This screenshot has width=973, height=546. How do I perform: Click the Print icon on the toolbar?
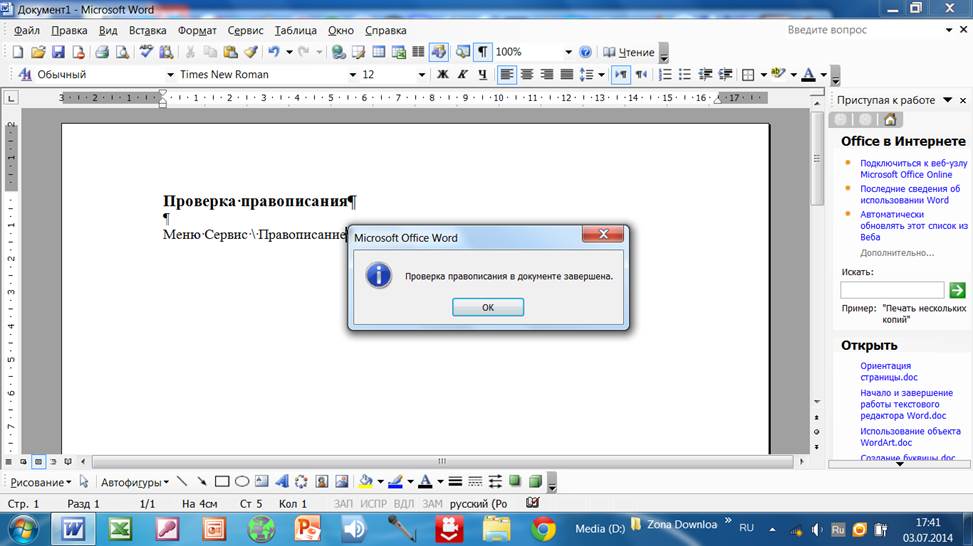[102, 52]
